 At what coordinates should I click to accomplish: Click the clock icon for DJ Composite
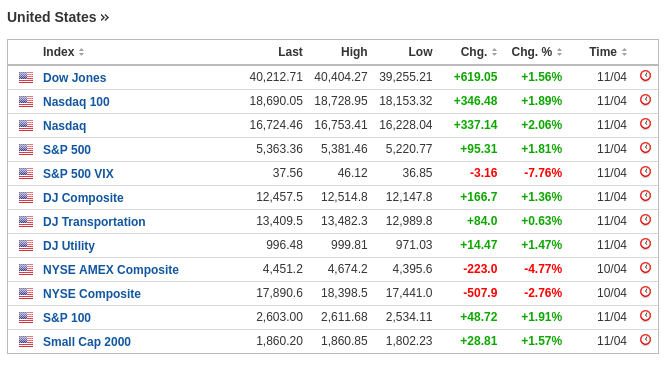[646, 195]
